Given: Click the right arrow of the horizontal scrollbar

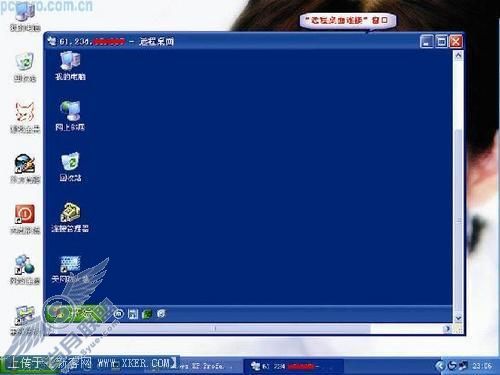Looking at the screenshot, I should pos(447,329).
